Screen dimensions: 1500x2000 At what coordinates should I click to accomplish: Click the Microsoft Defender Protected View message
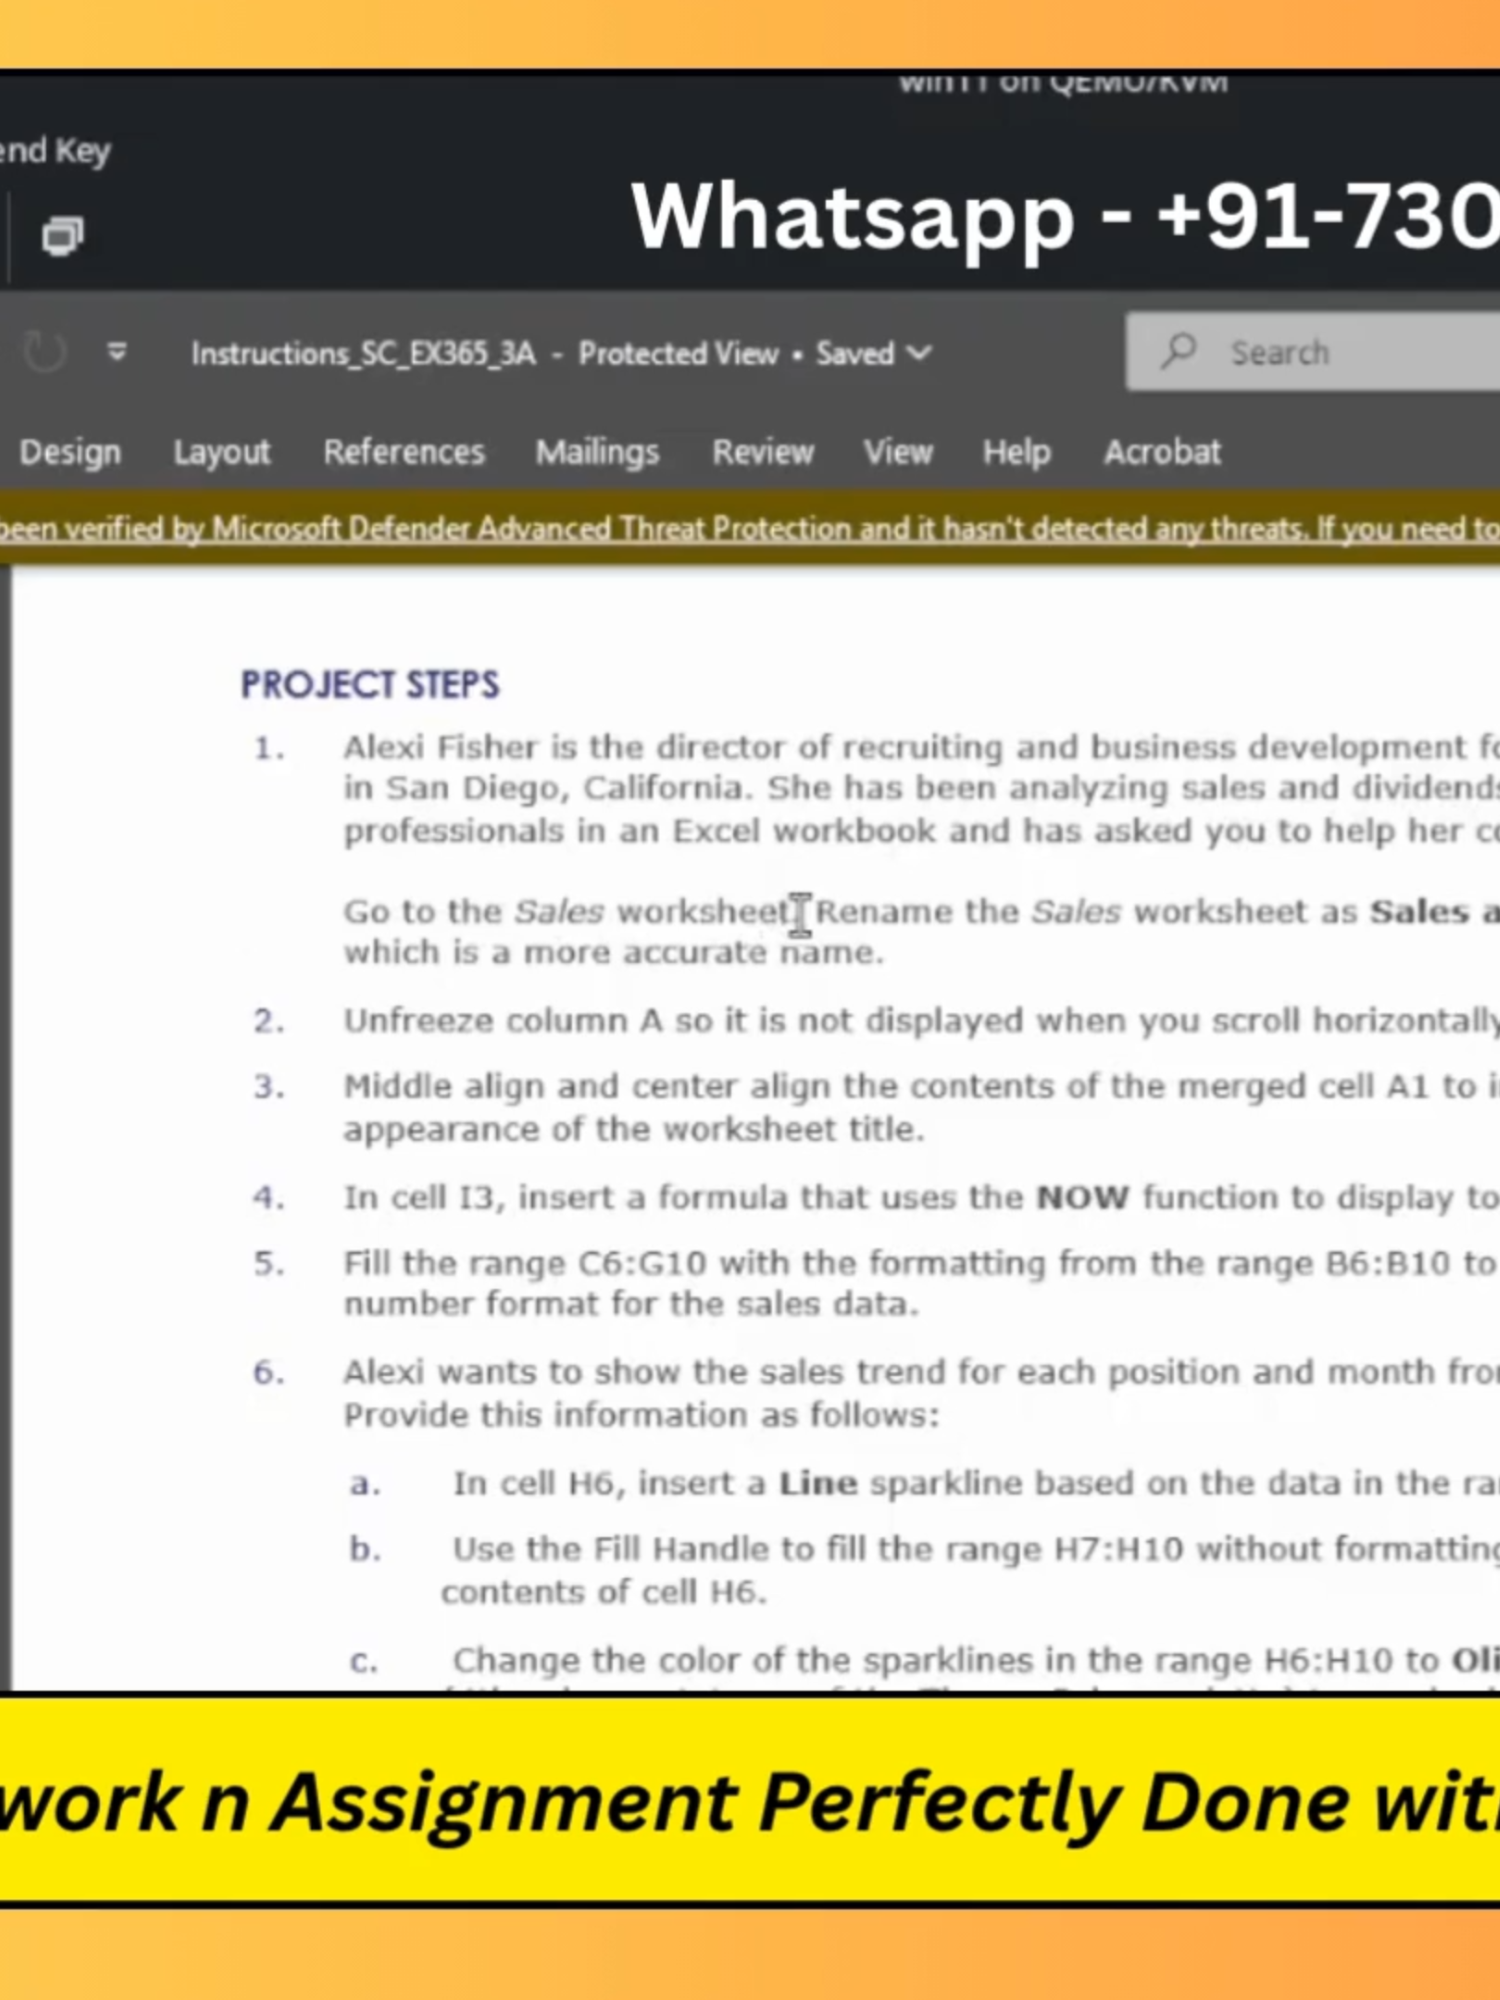click(x=750, y=528)
